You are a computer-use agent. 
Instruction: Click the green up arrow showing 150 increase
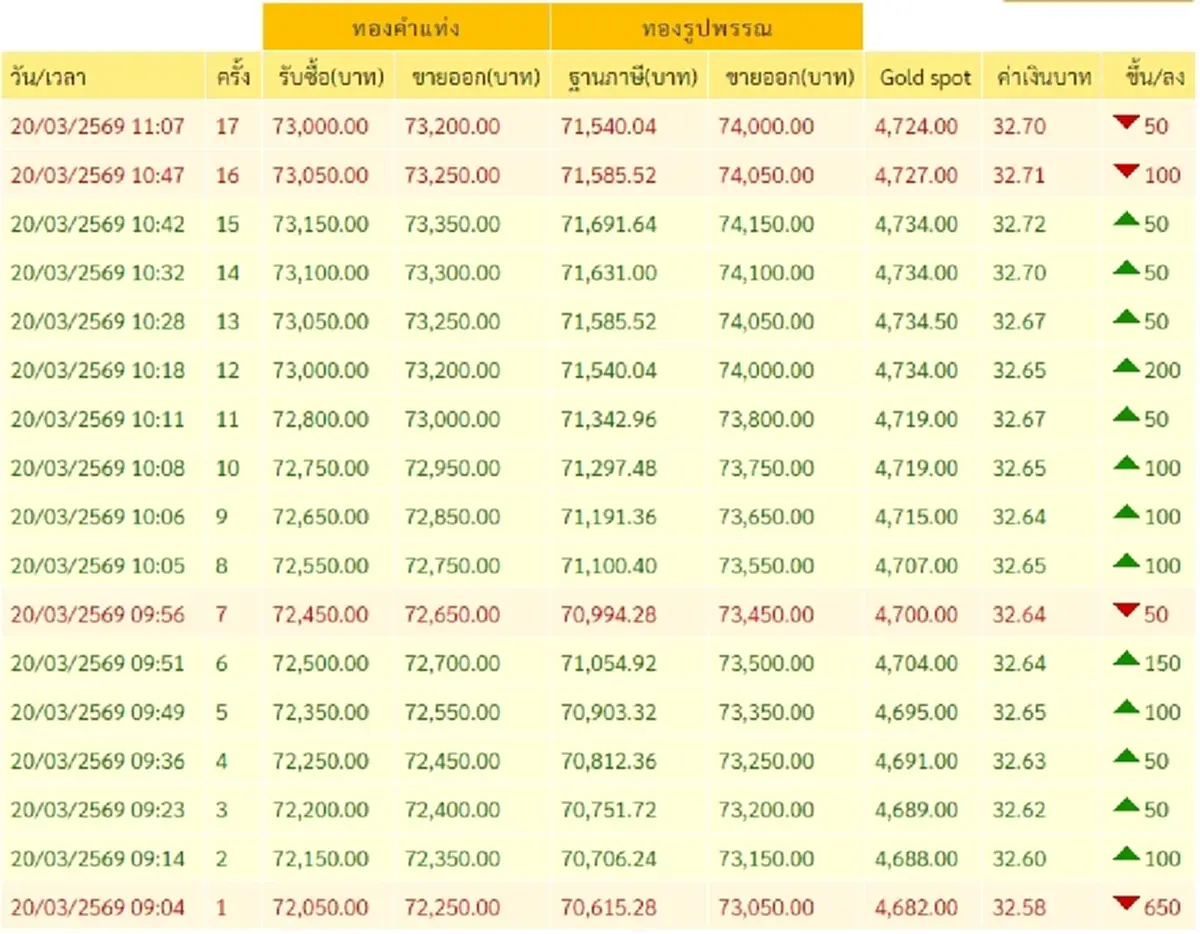coord(1128,658)
